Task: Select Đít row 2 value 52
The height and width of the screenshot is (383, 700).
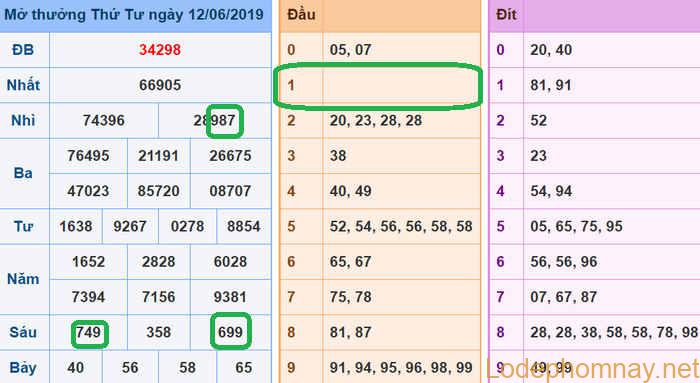Action: pyautogui.click(x=538, y=120)
